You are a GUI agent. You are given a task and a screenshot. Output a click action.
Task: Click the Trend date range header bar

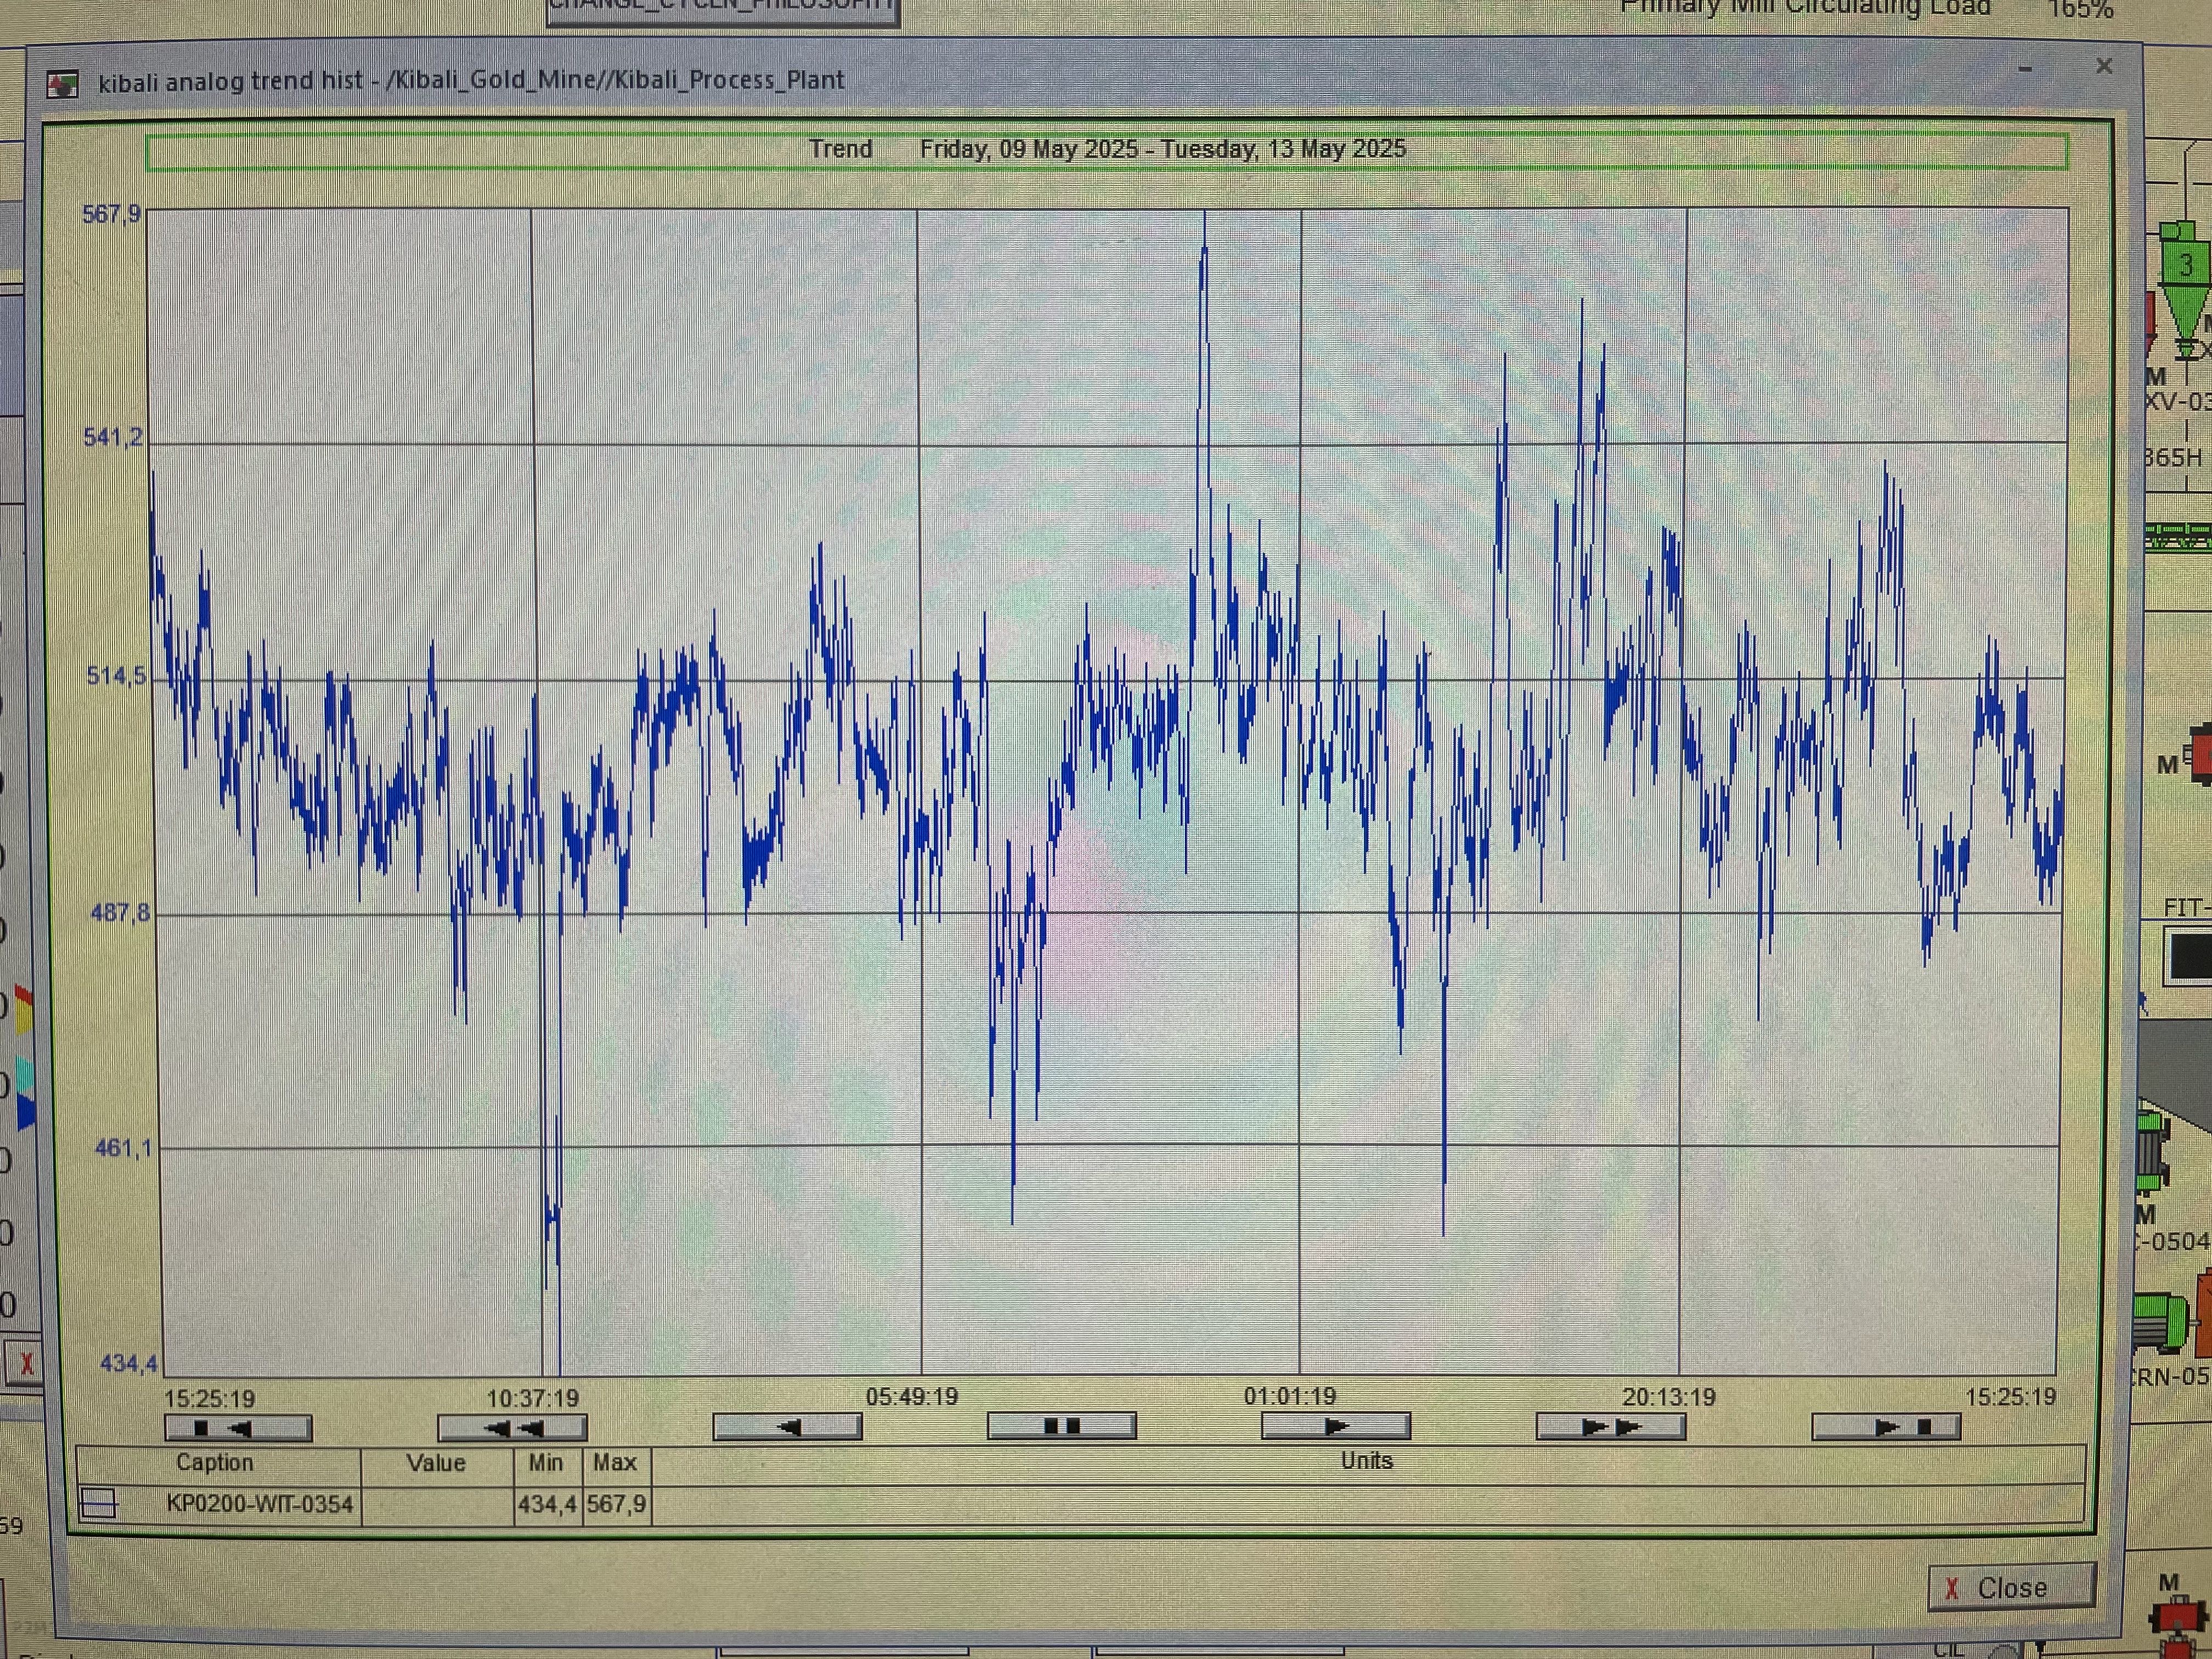point(1106,150)
